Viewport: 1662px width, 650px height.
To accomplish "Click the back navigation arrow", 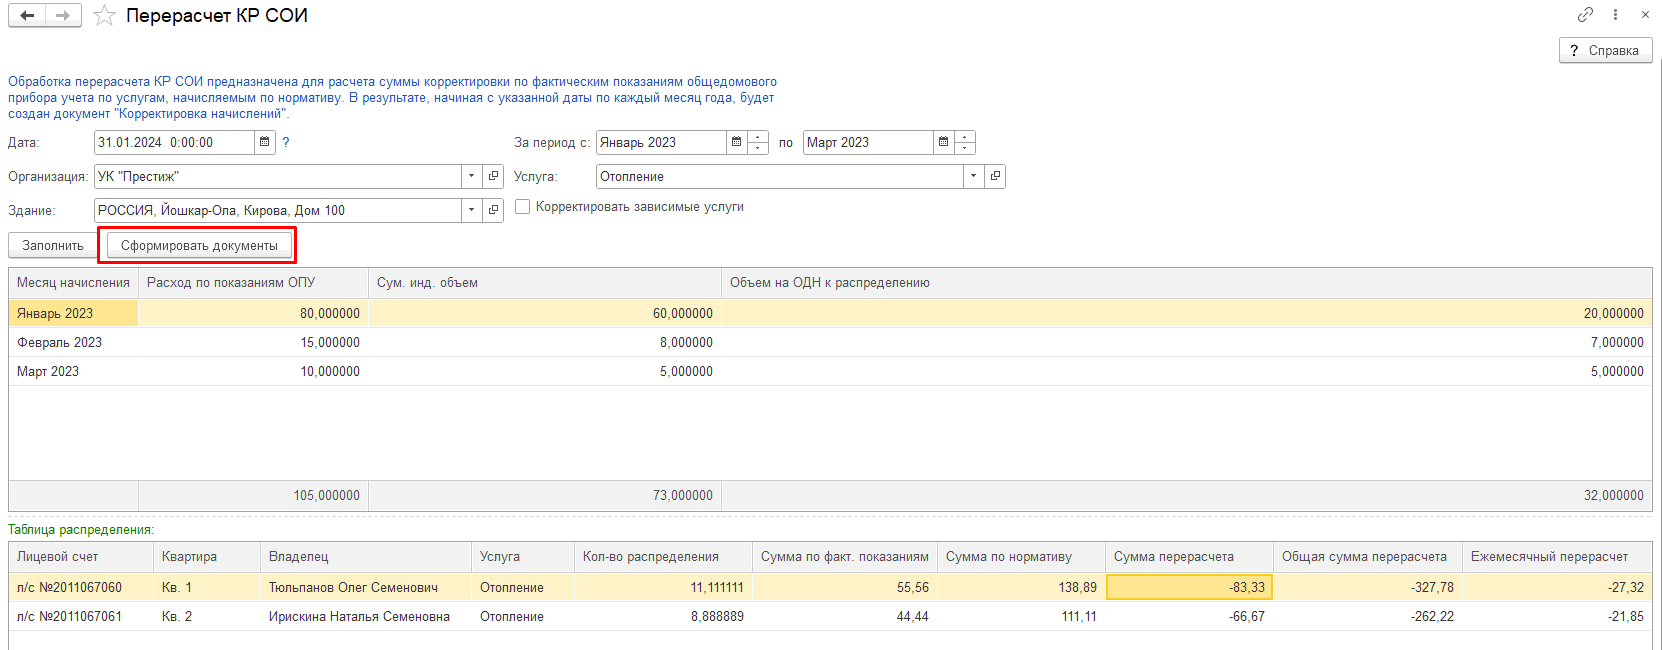I will point(27,16).
